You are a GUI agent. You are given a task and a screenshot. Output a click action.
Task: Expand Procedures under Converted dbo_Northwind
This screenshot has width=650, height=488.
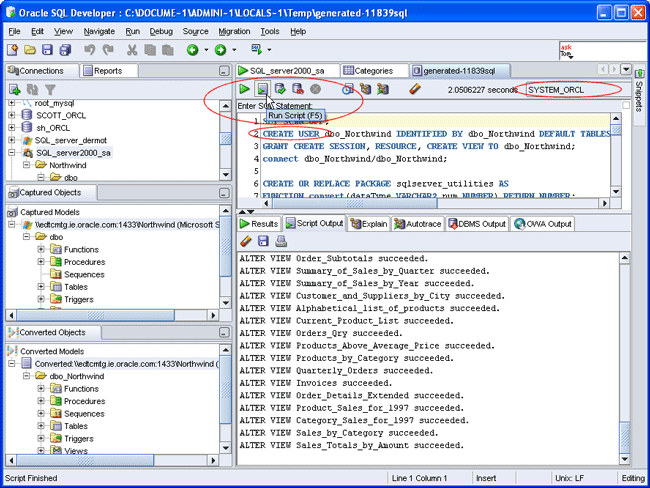[41, 401]
